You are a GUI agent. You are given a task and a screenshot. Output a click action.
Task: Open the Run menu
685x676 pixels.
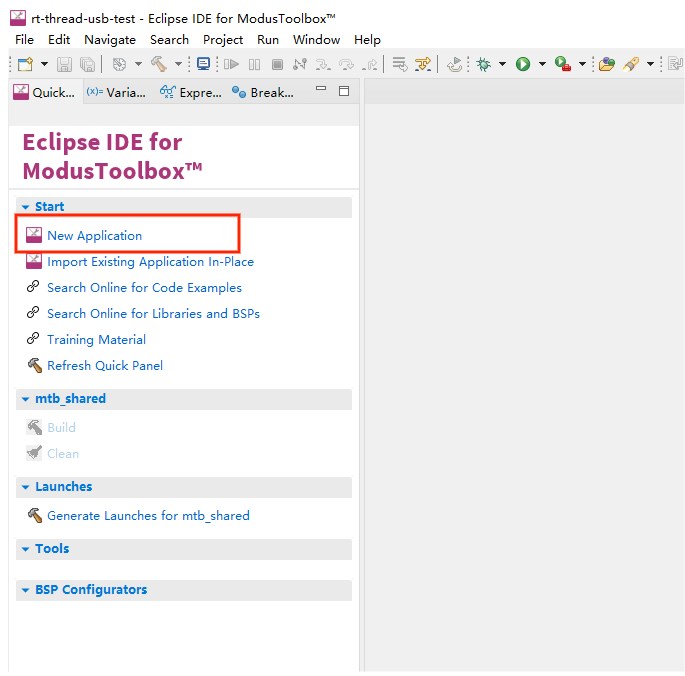[x=268, y=40]
